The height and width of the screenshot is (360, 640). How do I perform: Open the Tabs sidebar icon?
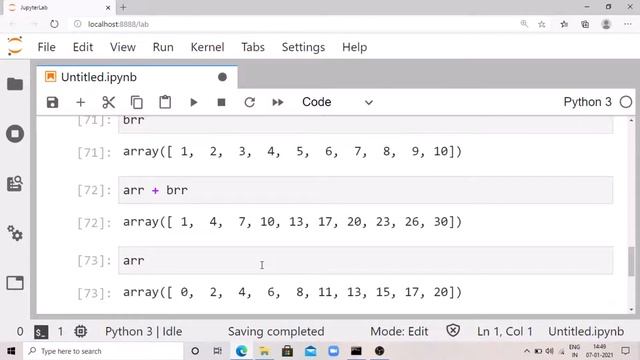(15, 283)
